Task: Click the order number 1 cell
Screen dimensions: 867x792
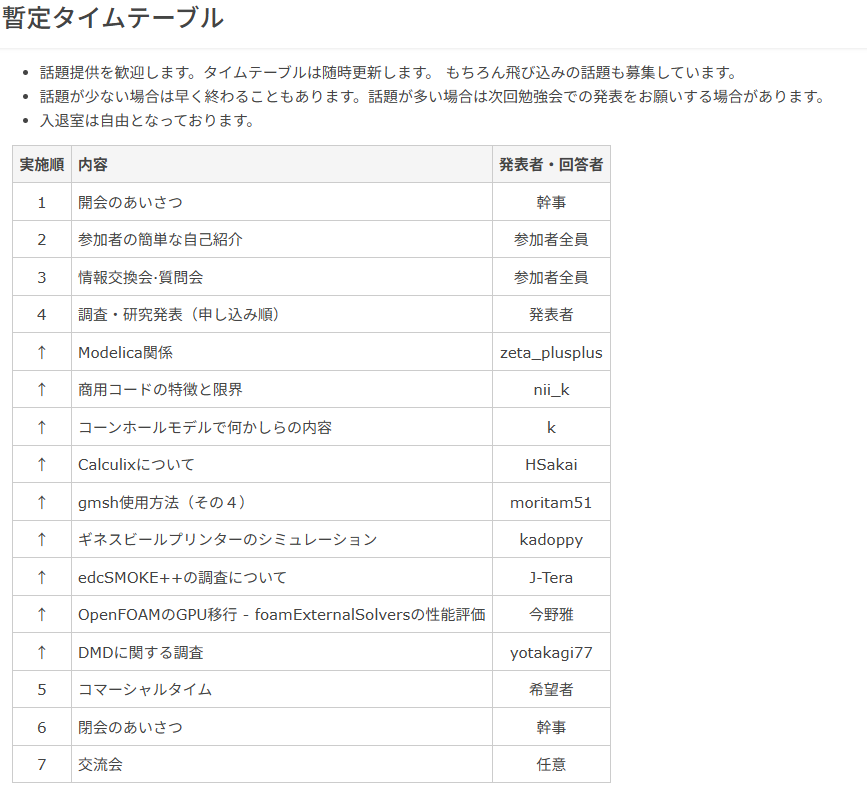Action: pyautogui.click(x=42, y=202)
